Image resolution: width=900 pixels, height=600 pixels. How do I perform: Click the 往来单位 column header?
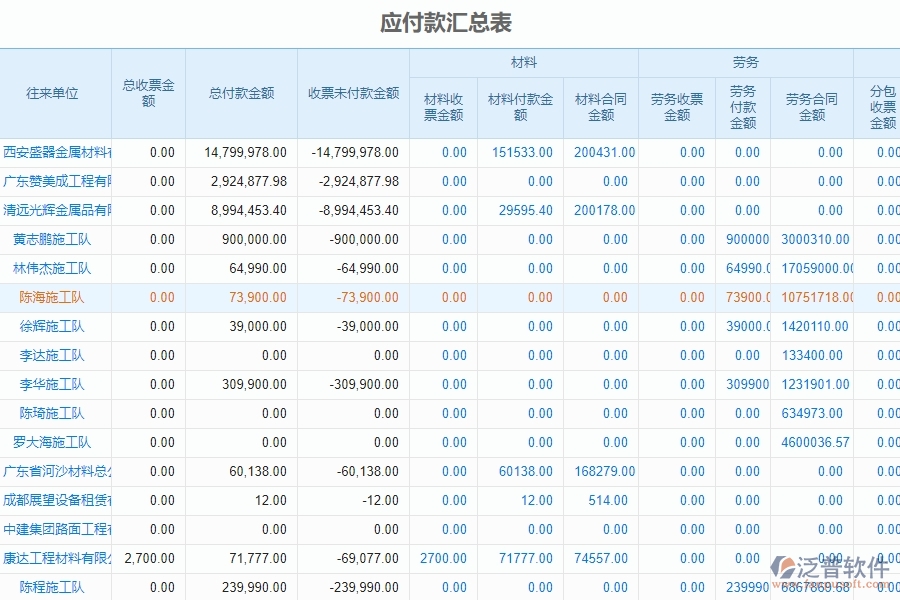[55, 94]
